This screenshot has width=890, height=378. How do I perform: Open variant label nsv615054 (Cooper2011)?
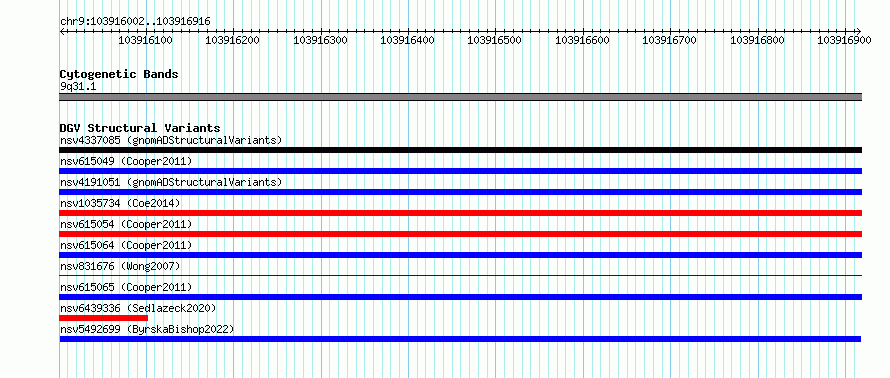coord(126,224)
